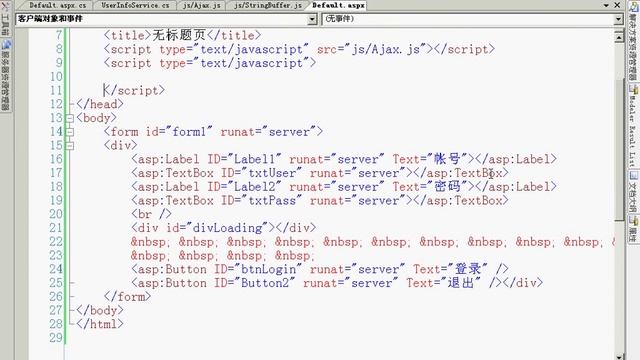Click the vertical scrollbar up arrow

(x=619, y=37)
